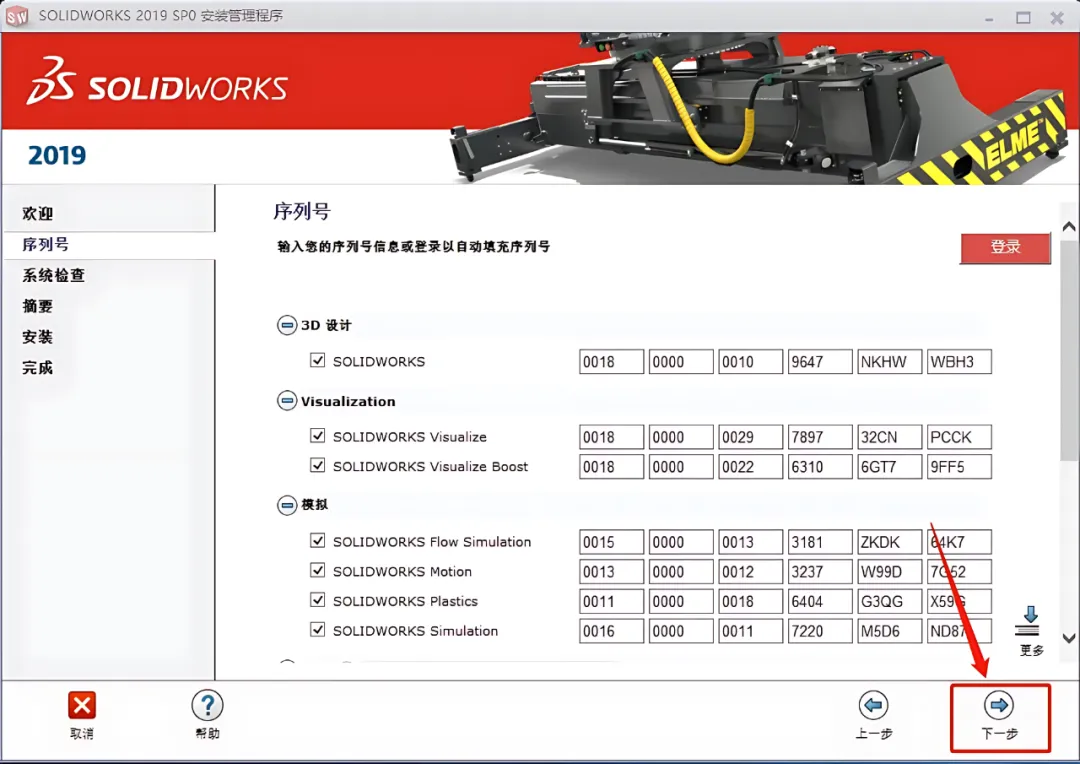Viewport: 1080px width, 764px height.
Task: Toggle SOLIDWORKS Flow Simulation checkbox
Action: tap(318, 541)
